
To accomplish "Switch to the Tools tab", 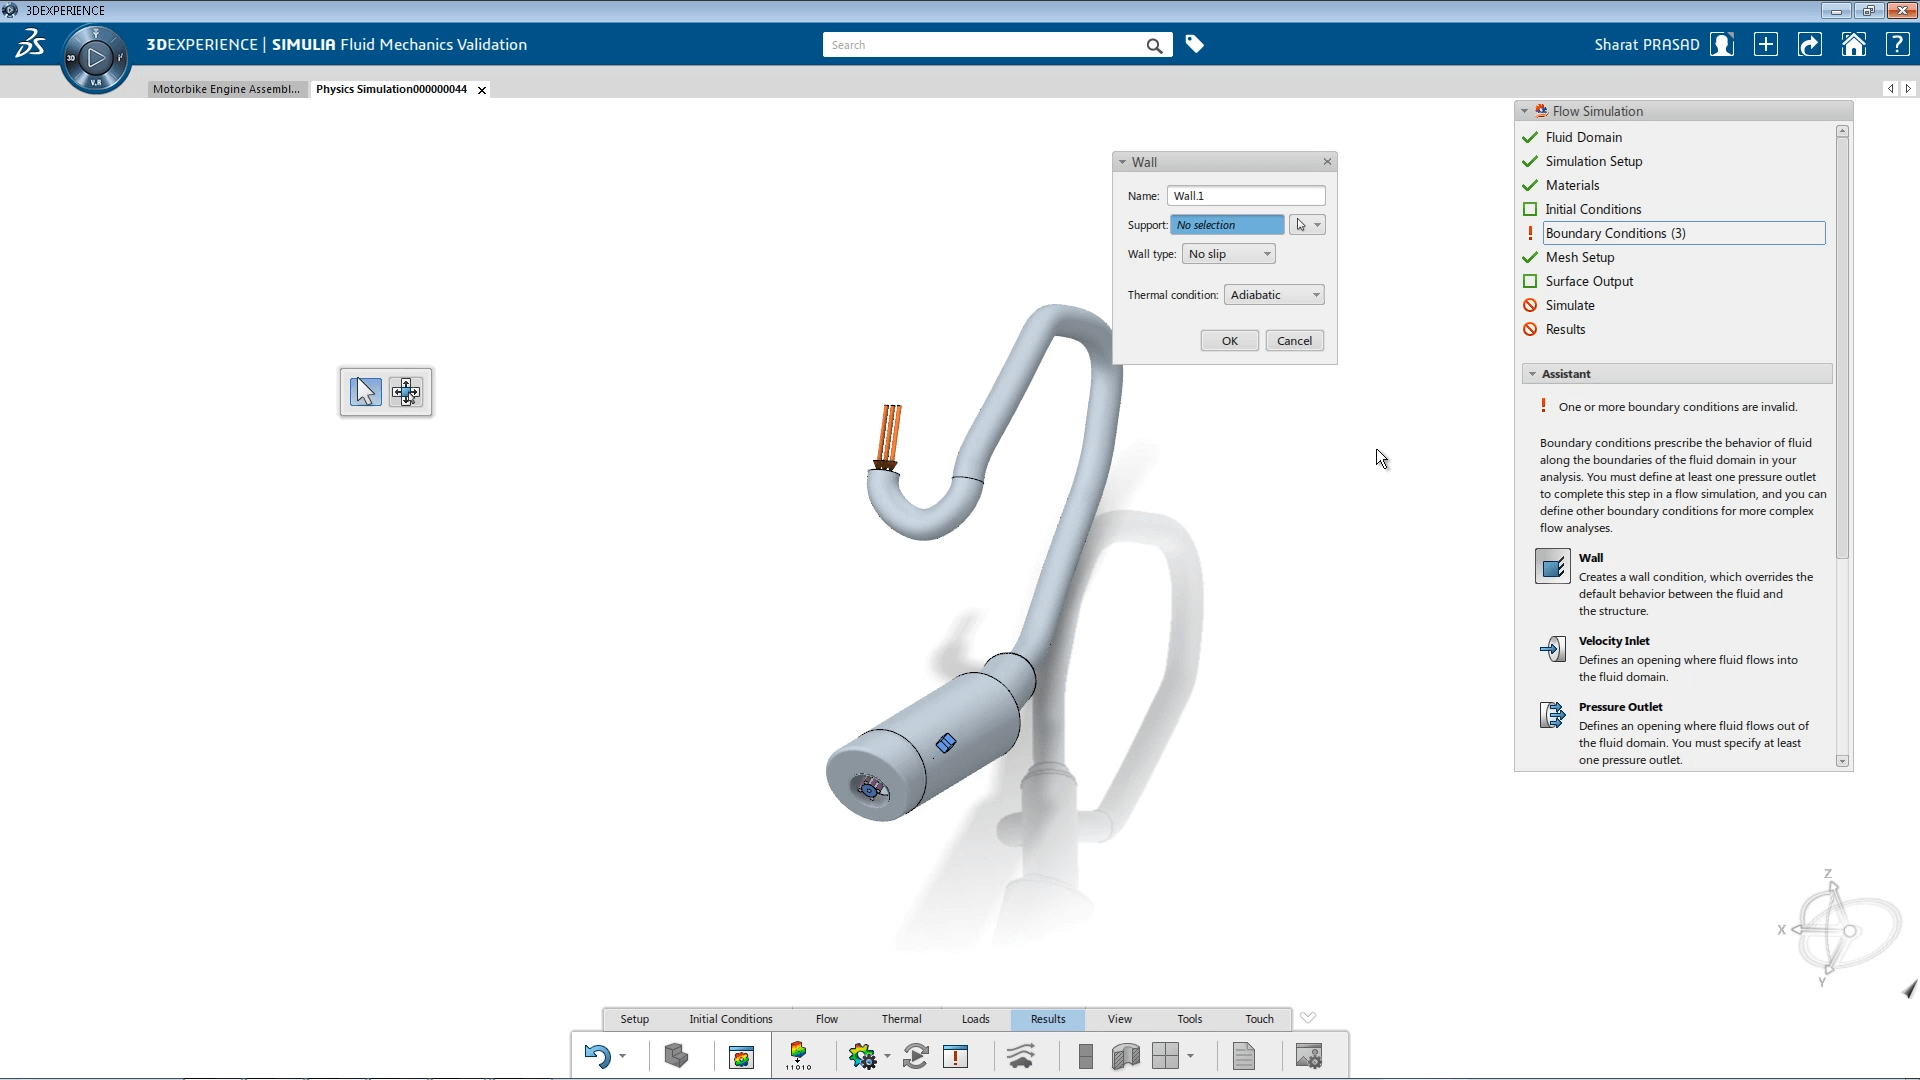I will point(1190,1019).
